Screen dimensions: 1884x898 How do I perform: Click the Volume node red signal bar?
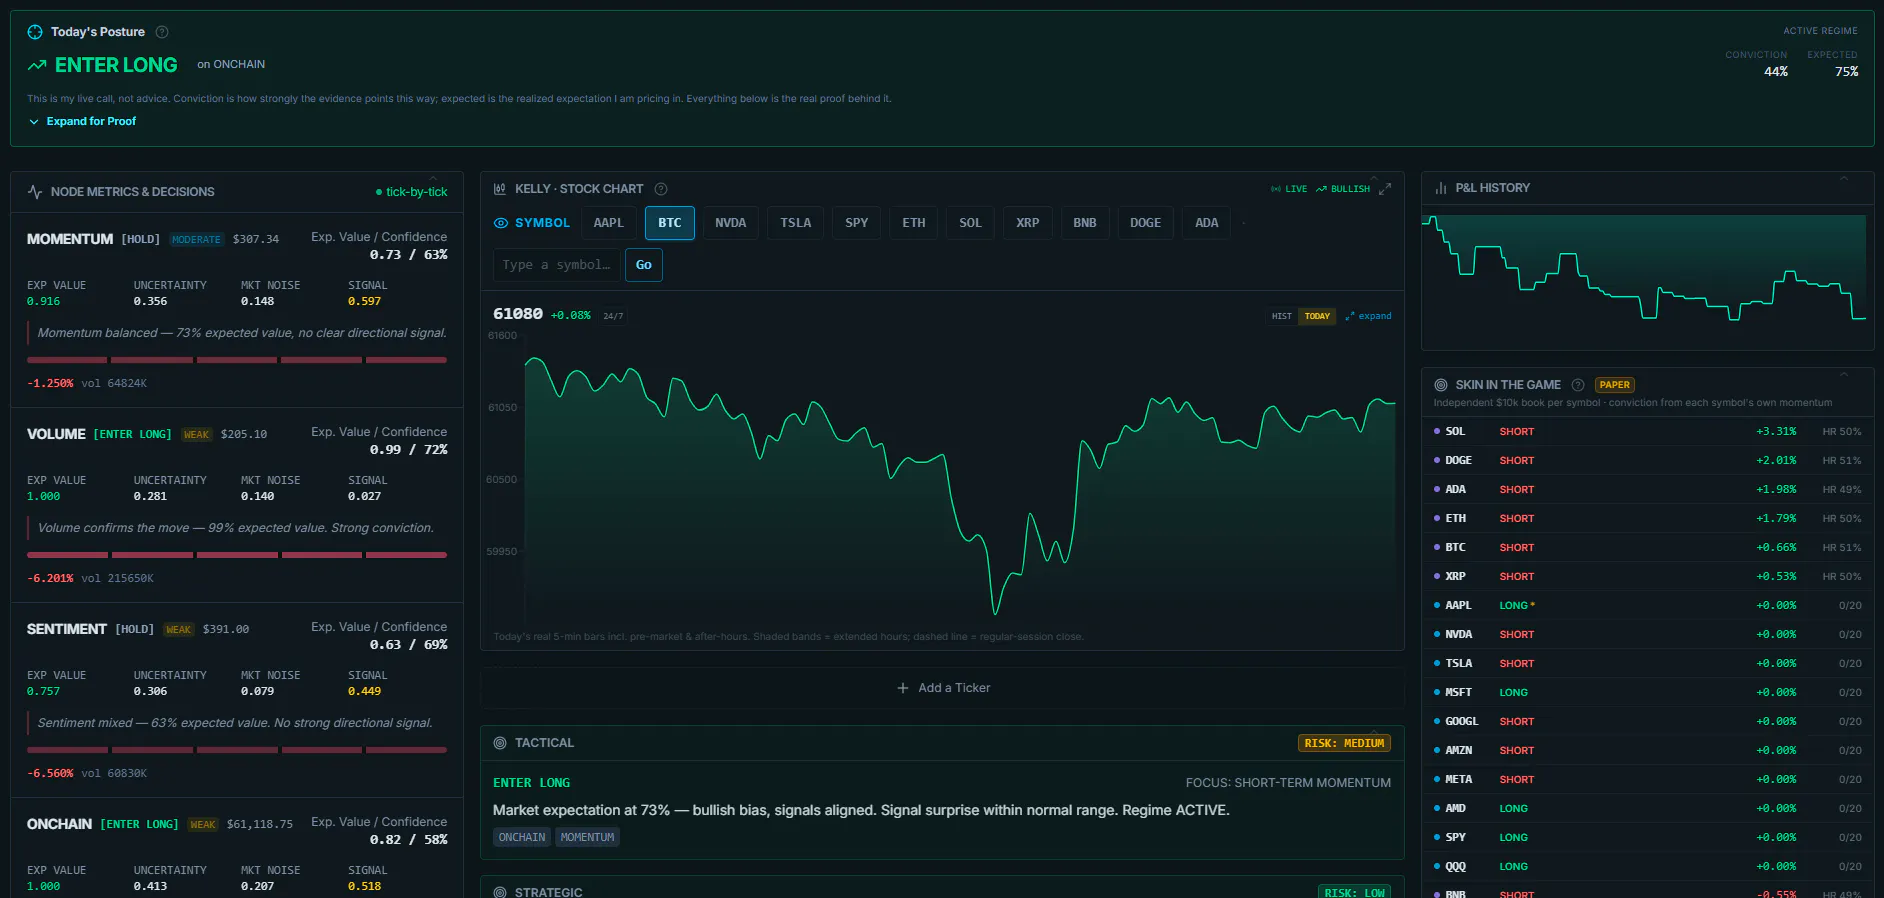pos(237,555)
